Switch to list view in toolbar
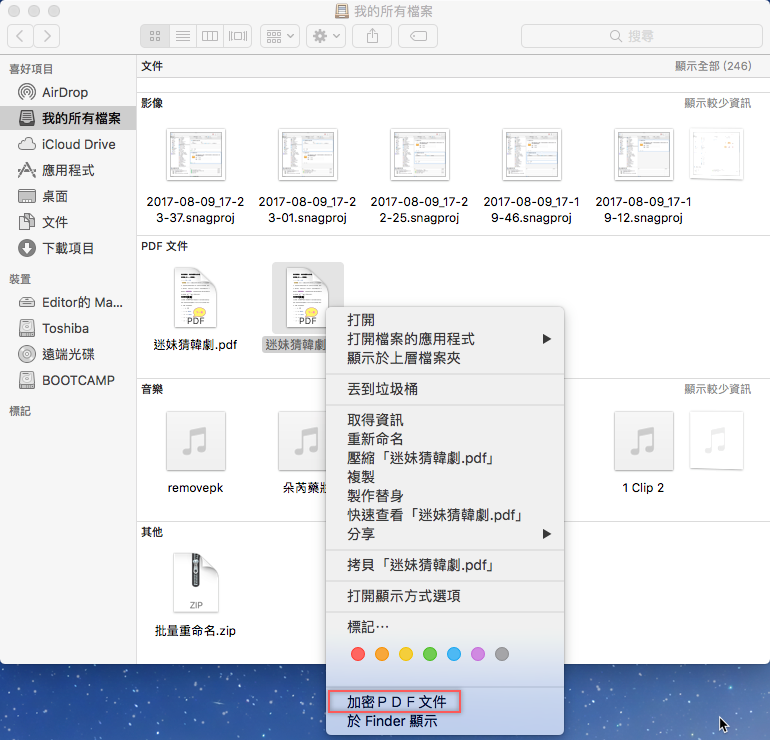Image resolution: width=770 pixels, height=740 pixels. pyautogui.click(x=182, y=36)
